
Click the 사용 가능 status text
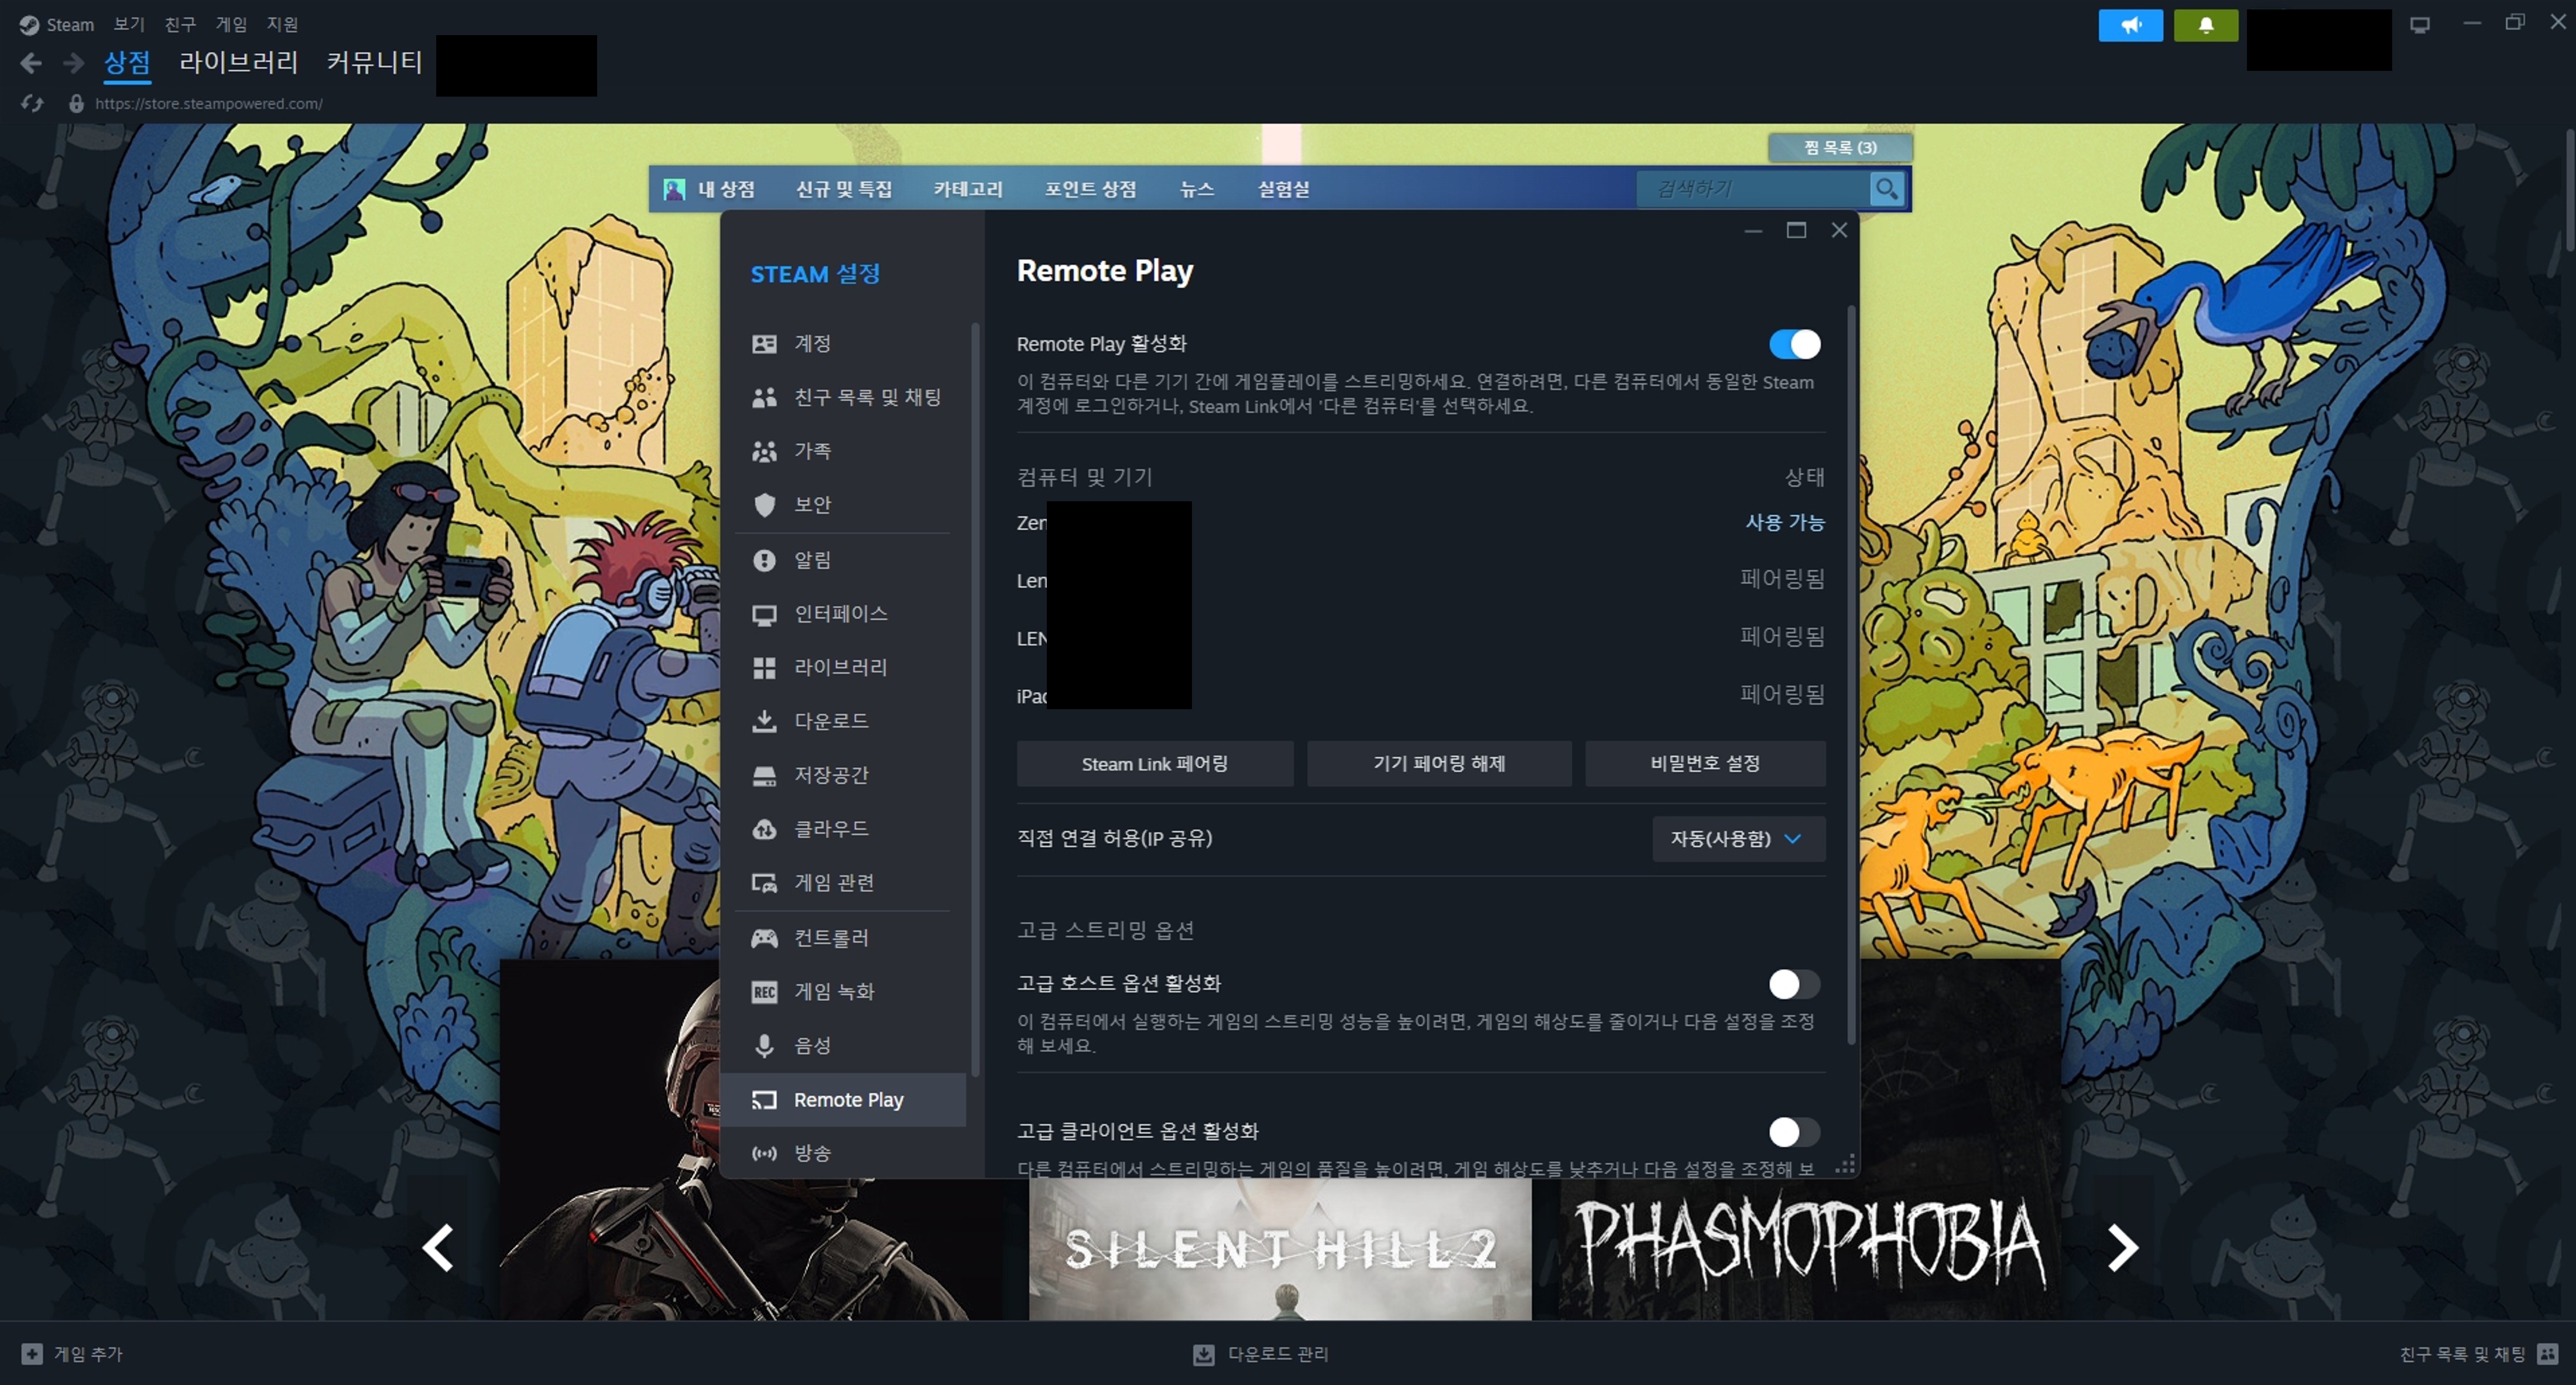pos(1785,522)
